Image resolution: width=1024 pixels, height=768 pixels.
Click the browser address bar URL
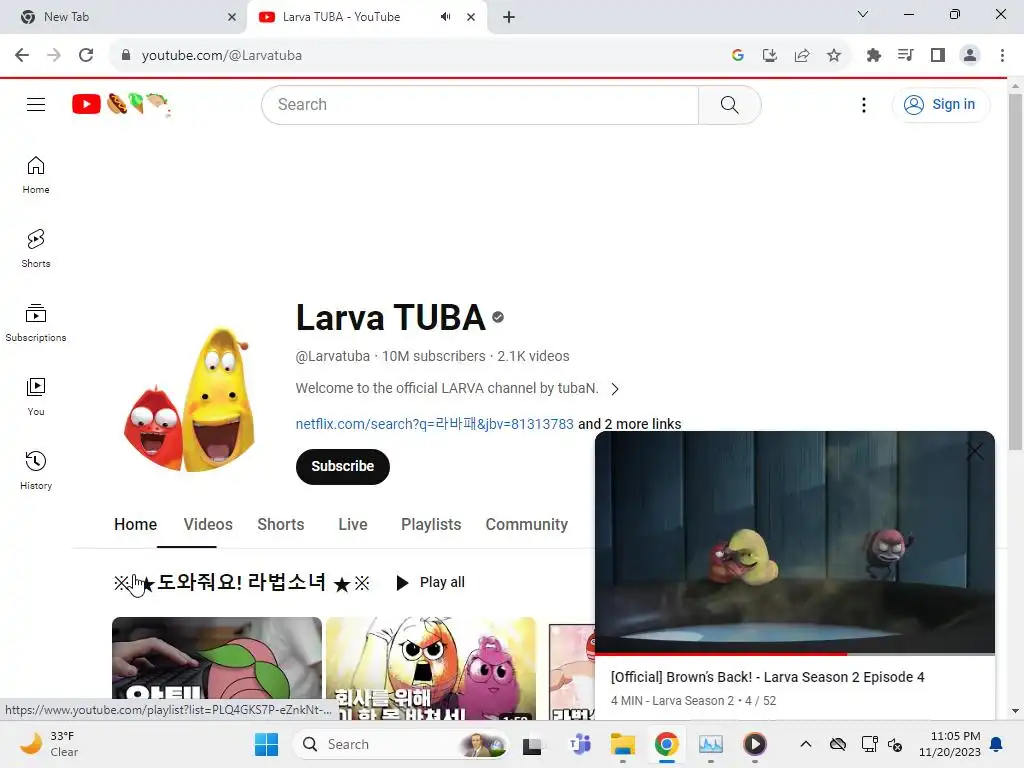[222, 56]
